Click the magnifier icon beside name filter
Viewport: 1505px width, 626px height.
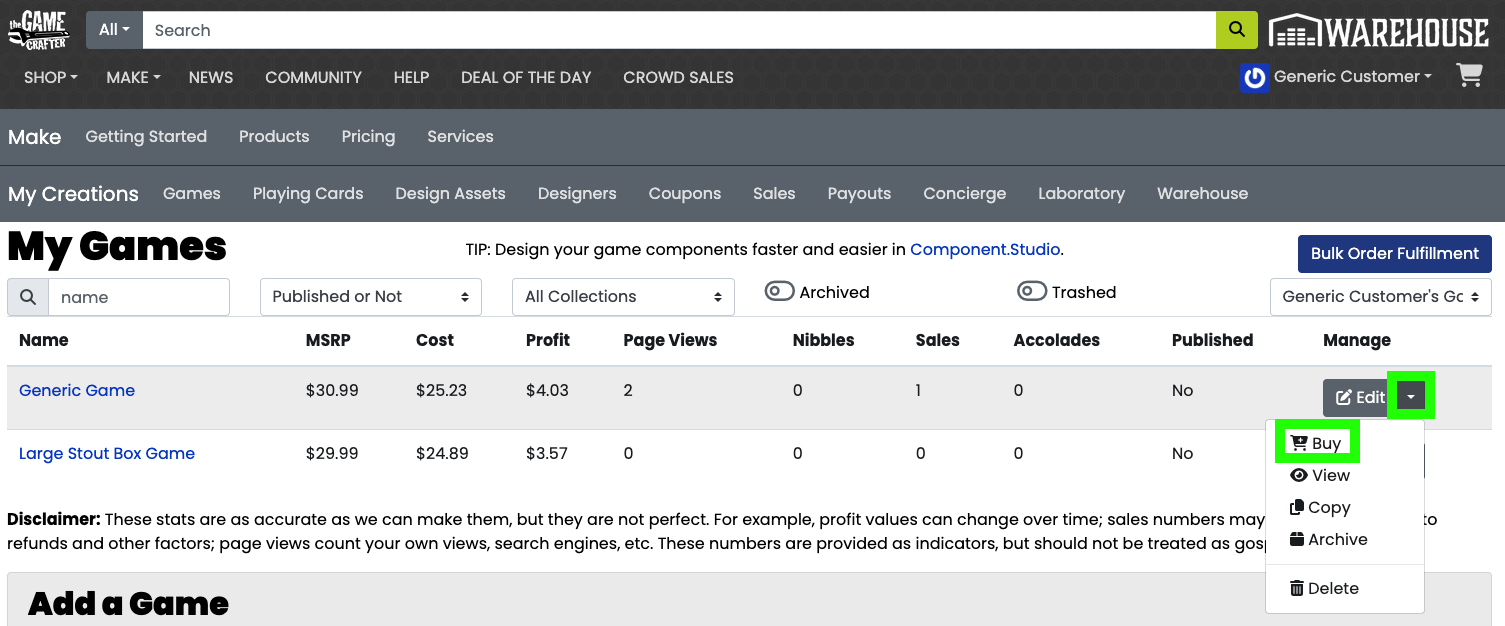[28, 297]
